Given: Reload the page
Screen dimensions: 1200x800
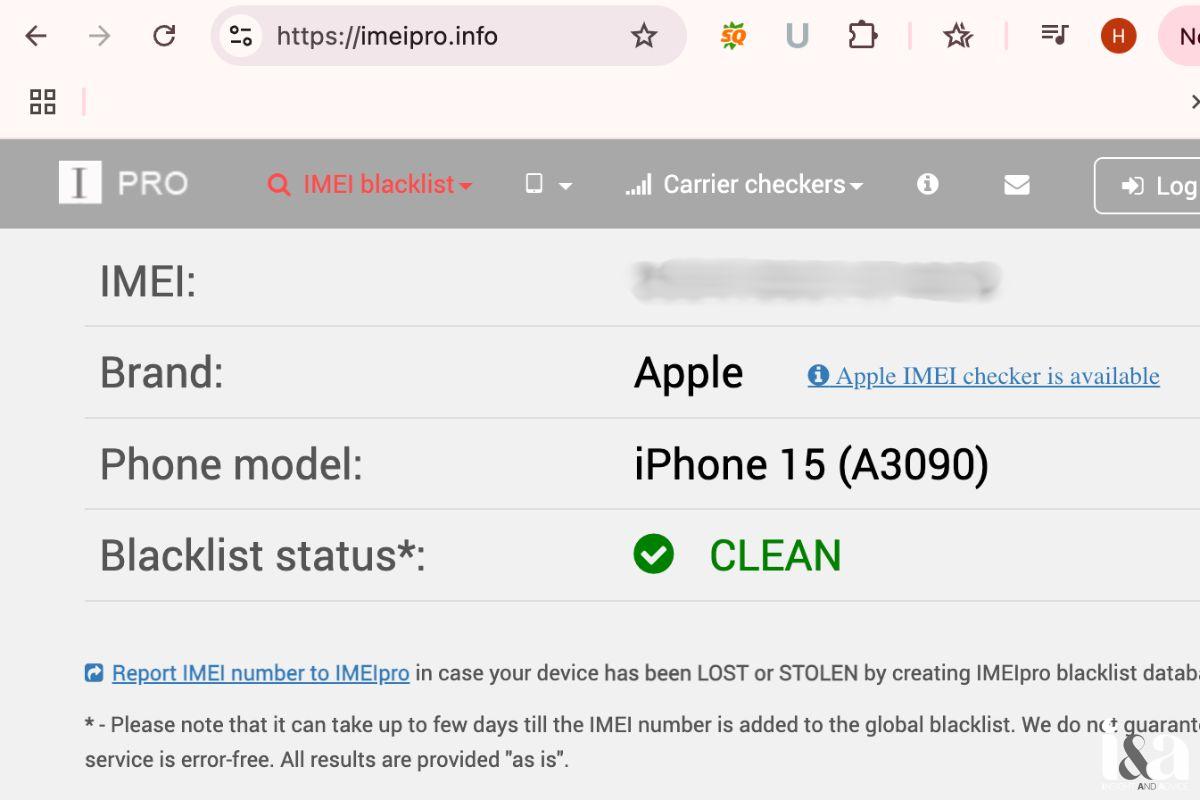Looking at the screenshot, I should (x=164, y=36).
